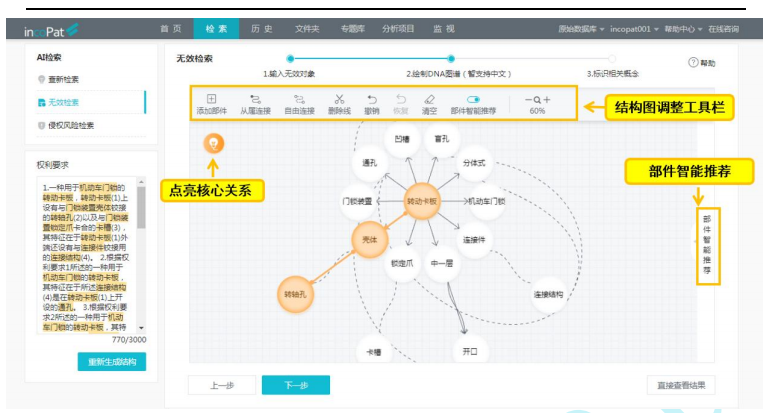Click the Redo (恢复) arrow
767x413 pixels.
401,105
